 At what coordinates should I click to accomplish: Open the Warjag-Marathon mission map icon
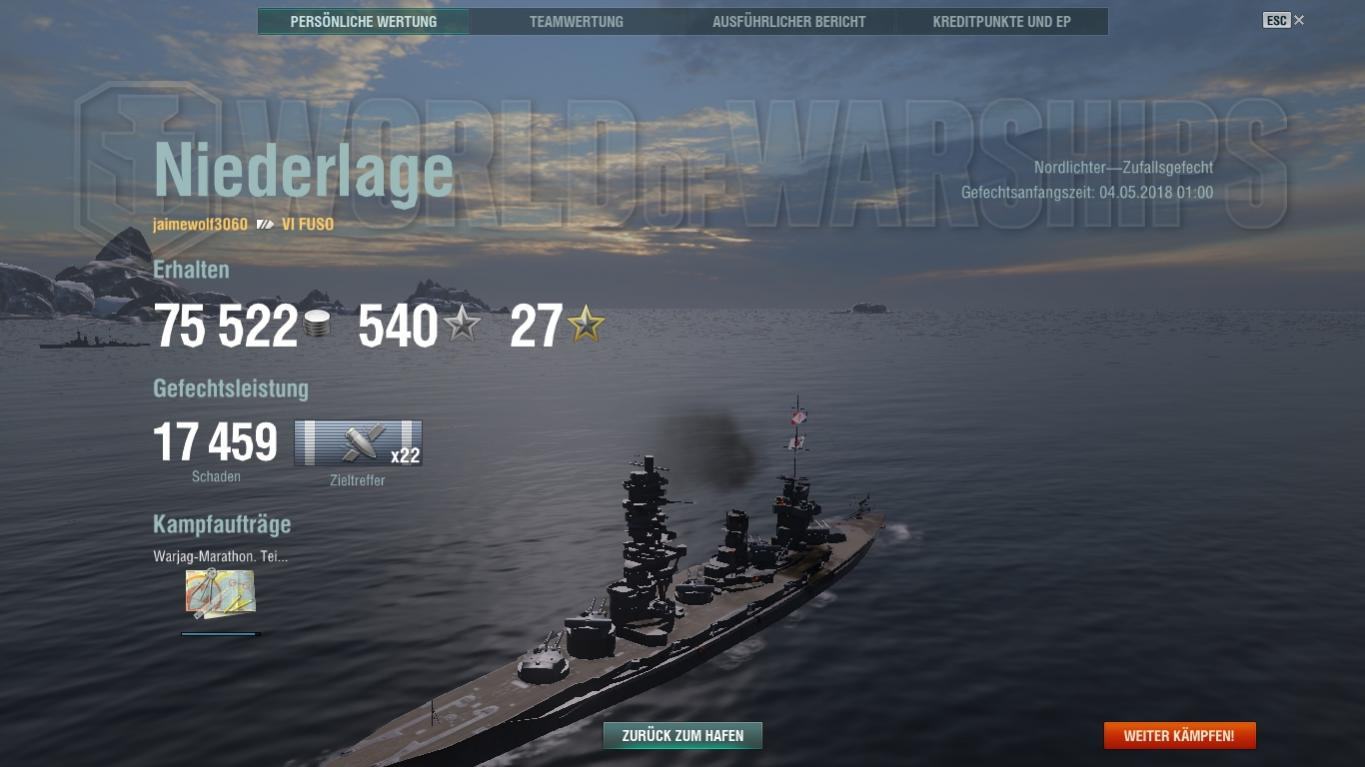(220, 594)
